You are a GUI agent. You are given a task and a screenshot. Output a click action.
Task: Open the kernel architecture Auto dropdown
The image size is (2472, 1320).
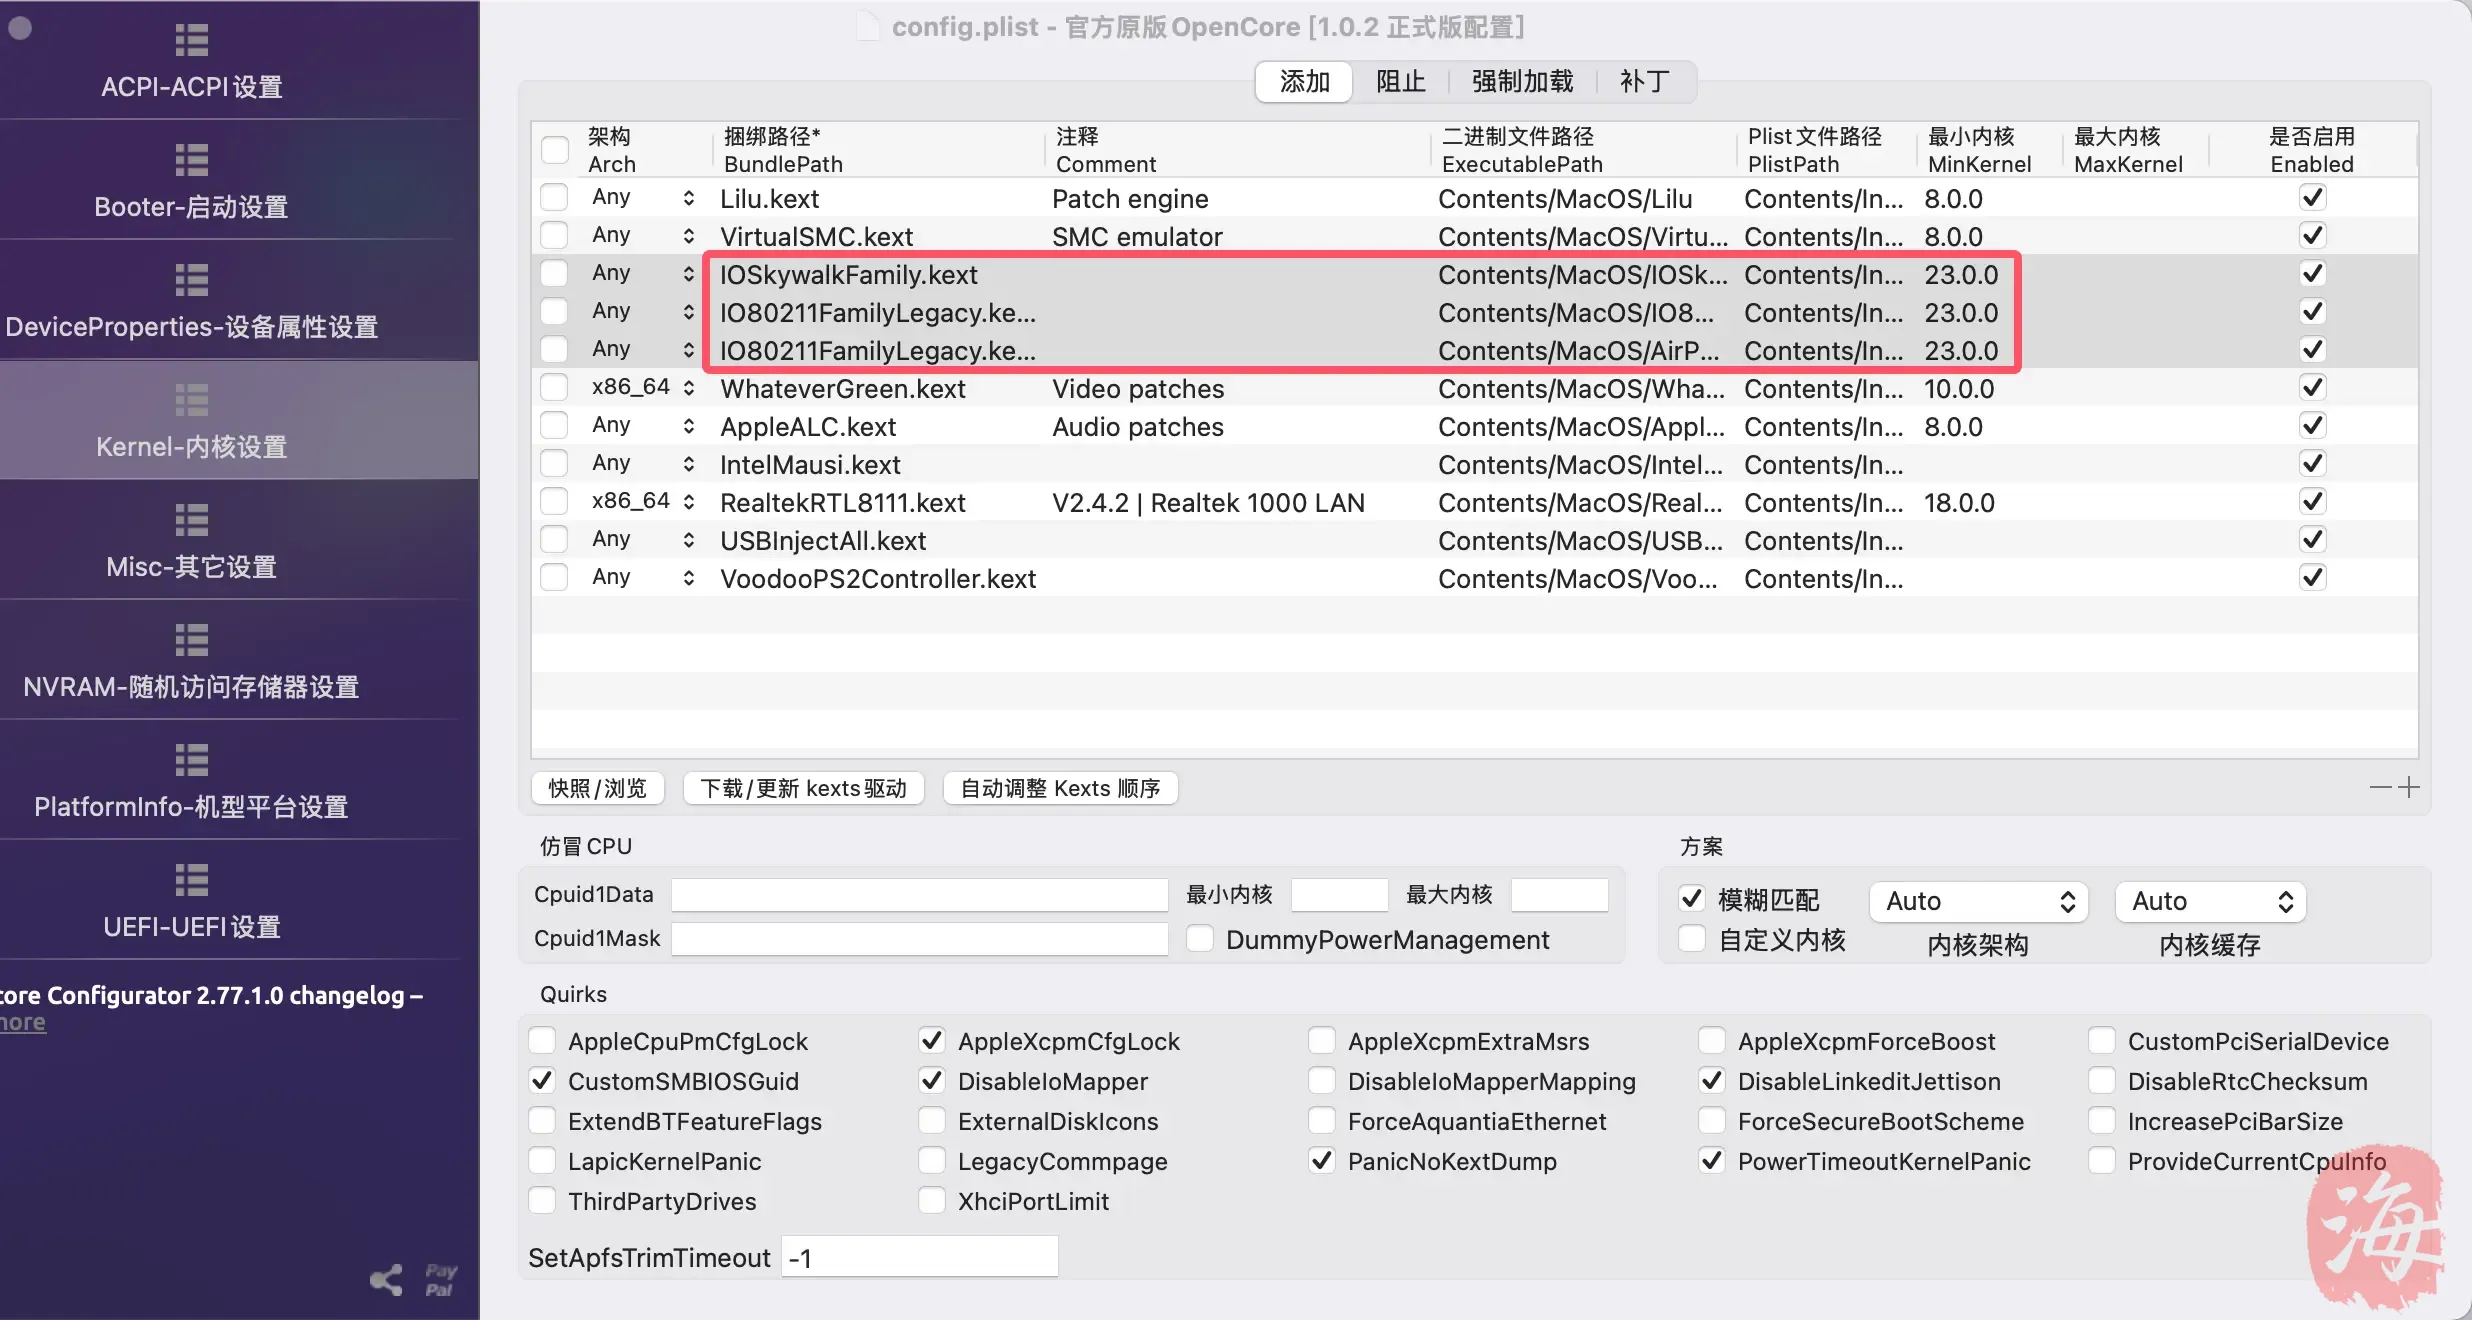1978,901
